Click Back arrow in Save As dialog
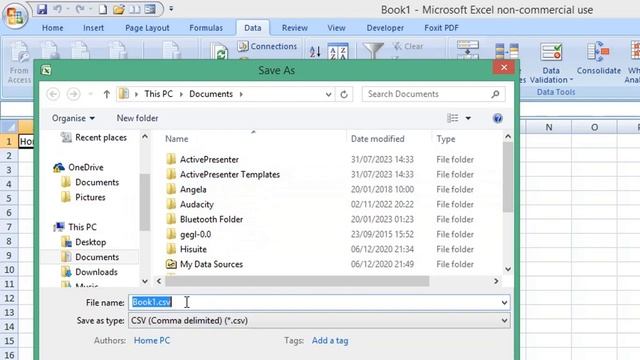This screenshot has width=640, height=360. point(53,94)
